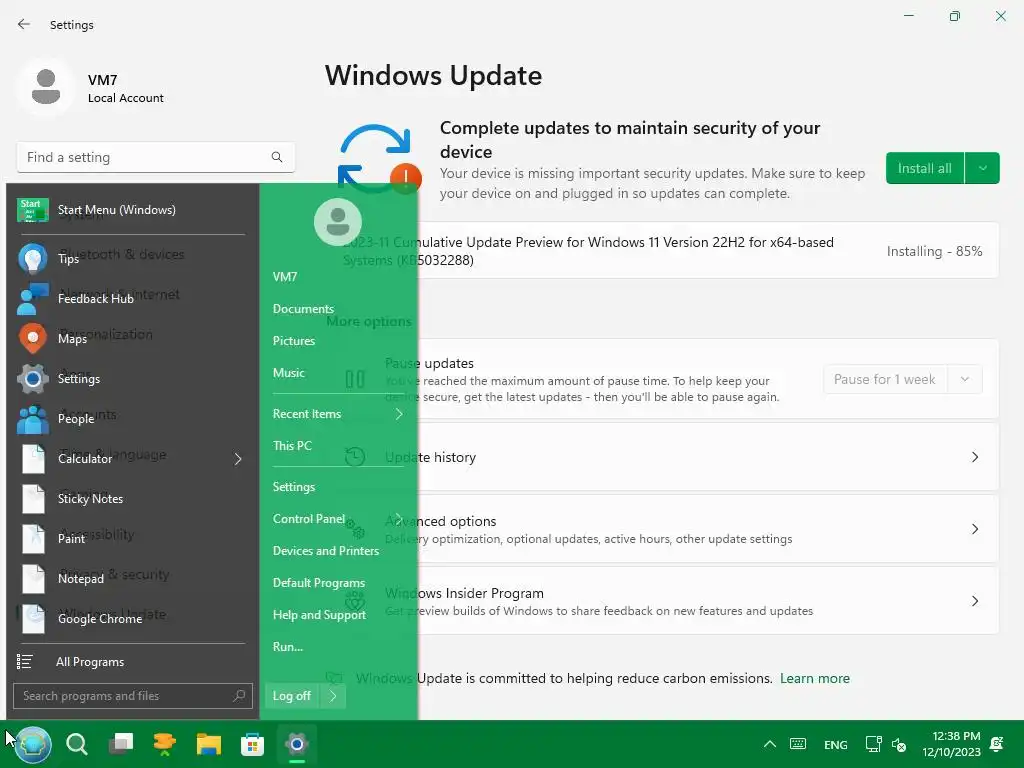This screenshot has width=1024, height=768.
Task: Open Install all dropdown arrow
Action: [x=982, y=168]
